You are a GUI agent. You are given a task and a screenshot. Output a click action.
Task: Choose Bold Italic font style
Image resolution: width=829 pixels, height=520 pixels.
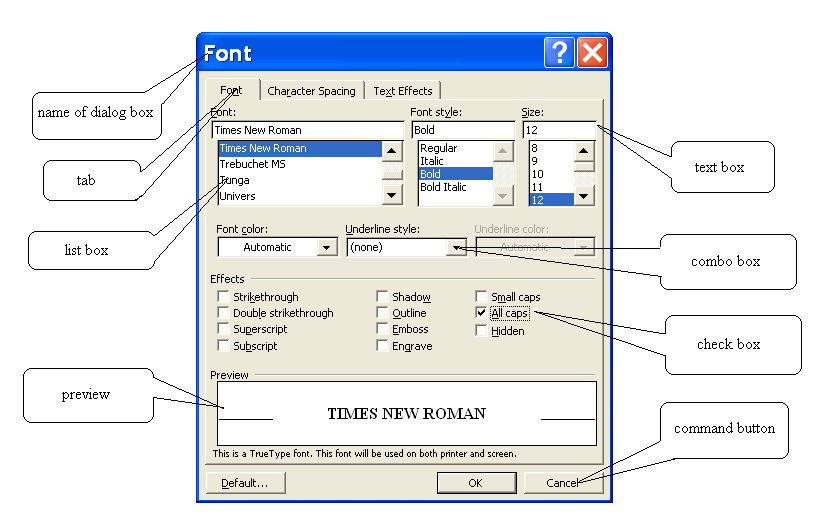pyautogui.click(x=456, y=187)
